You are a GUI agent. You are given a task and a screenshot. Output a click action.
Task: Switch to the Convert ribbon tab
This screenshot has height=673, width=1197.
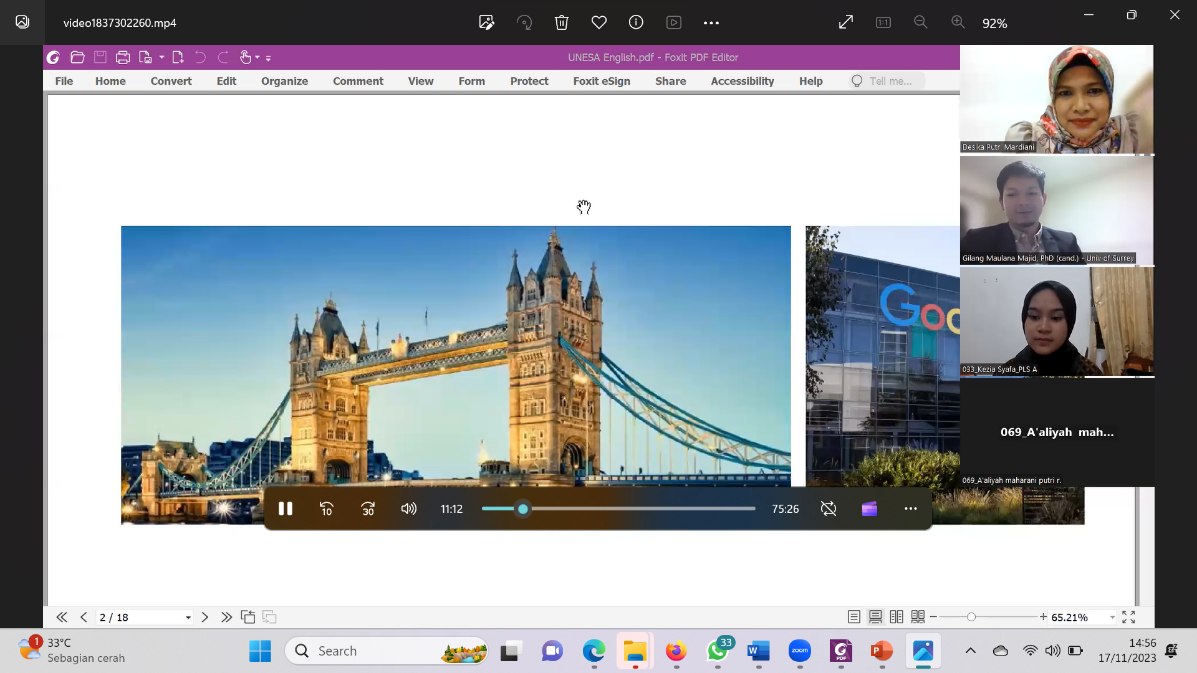pos(171,81)
